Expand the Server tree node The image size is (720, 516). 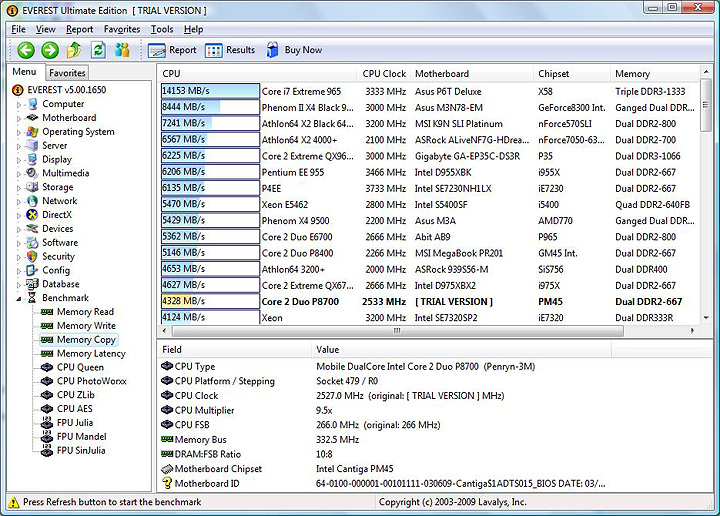(x=19, y=146)
